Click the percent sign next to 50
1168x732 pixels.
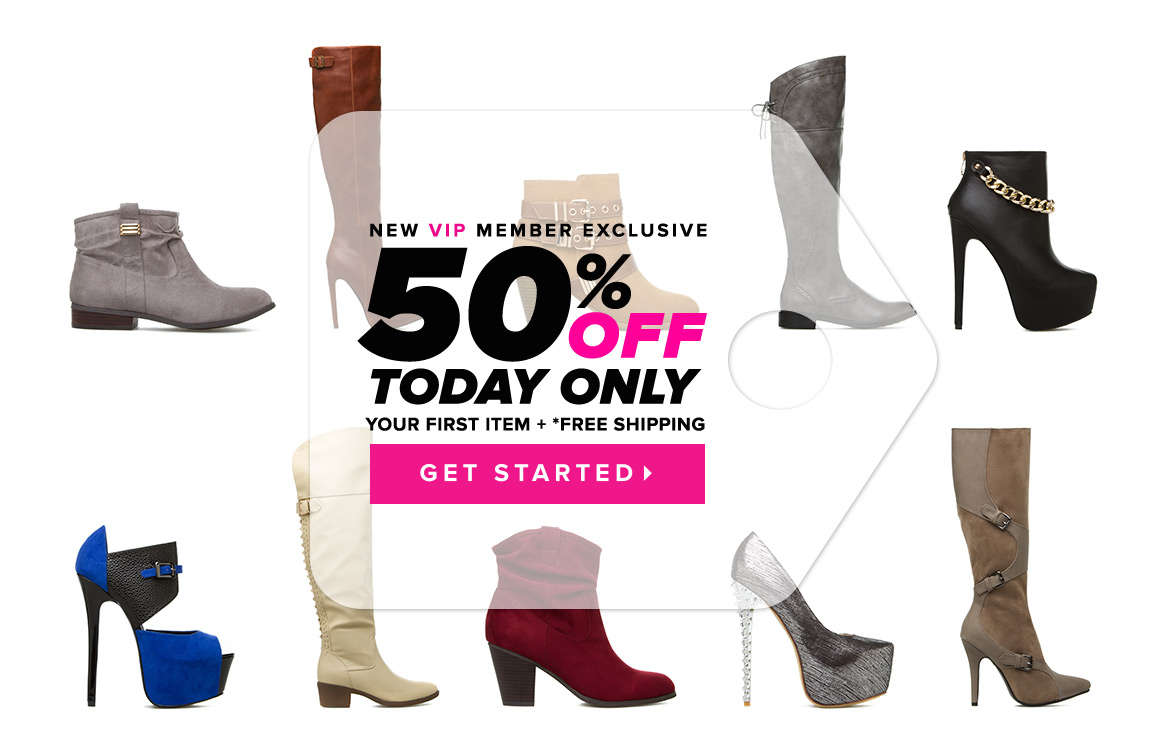(604, 281)
